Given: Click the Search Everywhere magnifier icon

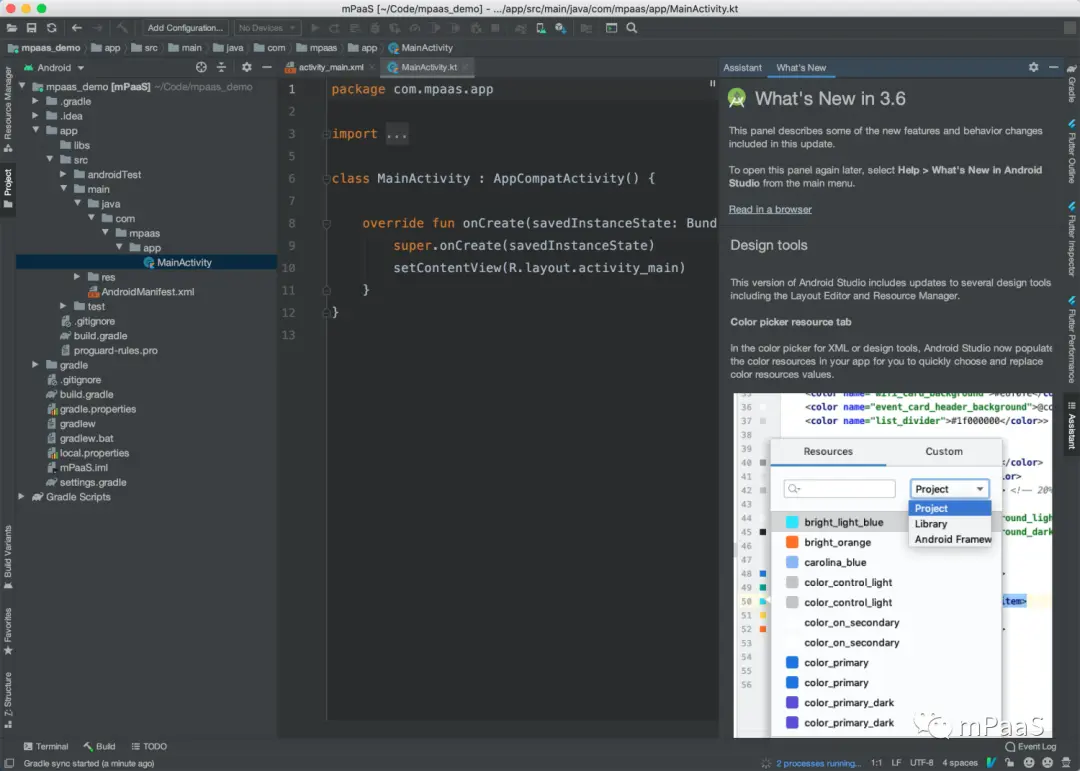Looking at the screenshot, I should (632, 28).
